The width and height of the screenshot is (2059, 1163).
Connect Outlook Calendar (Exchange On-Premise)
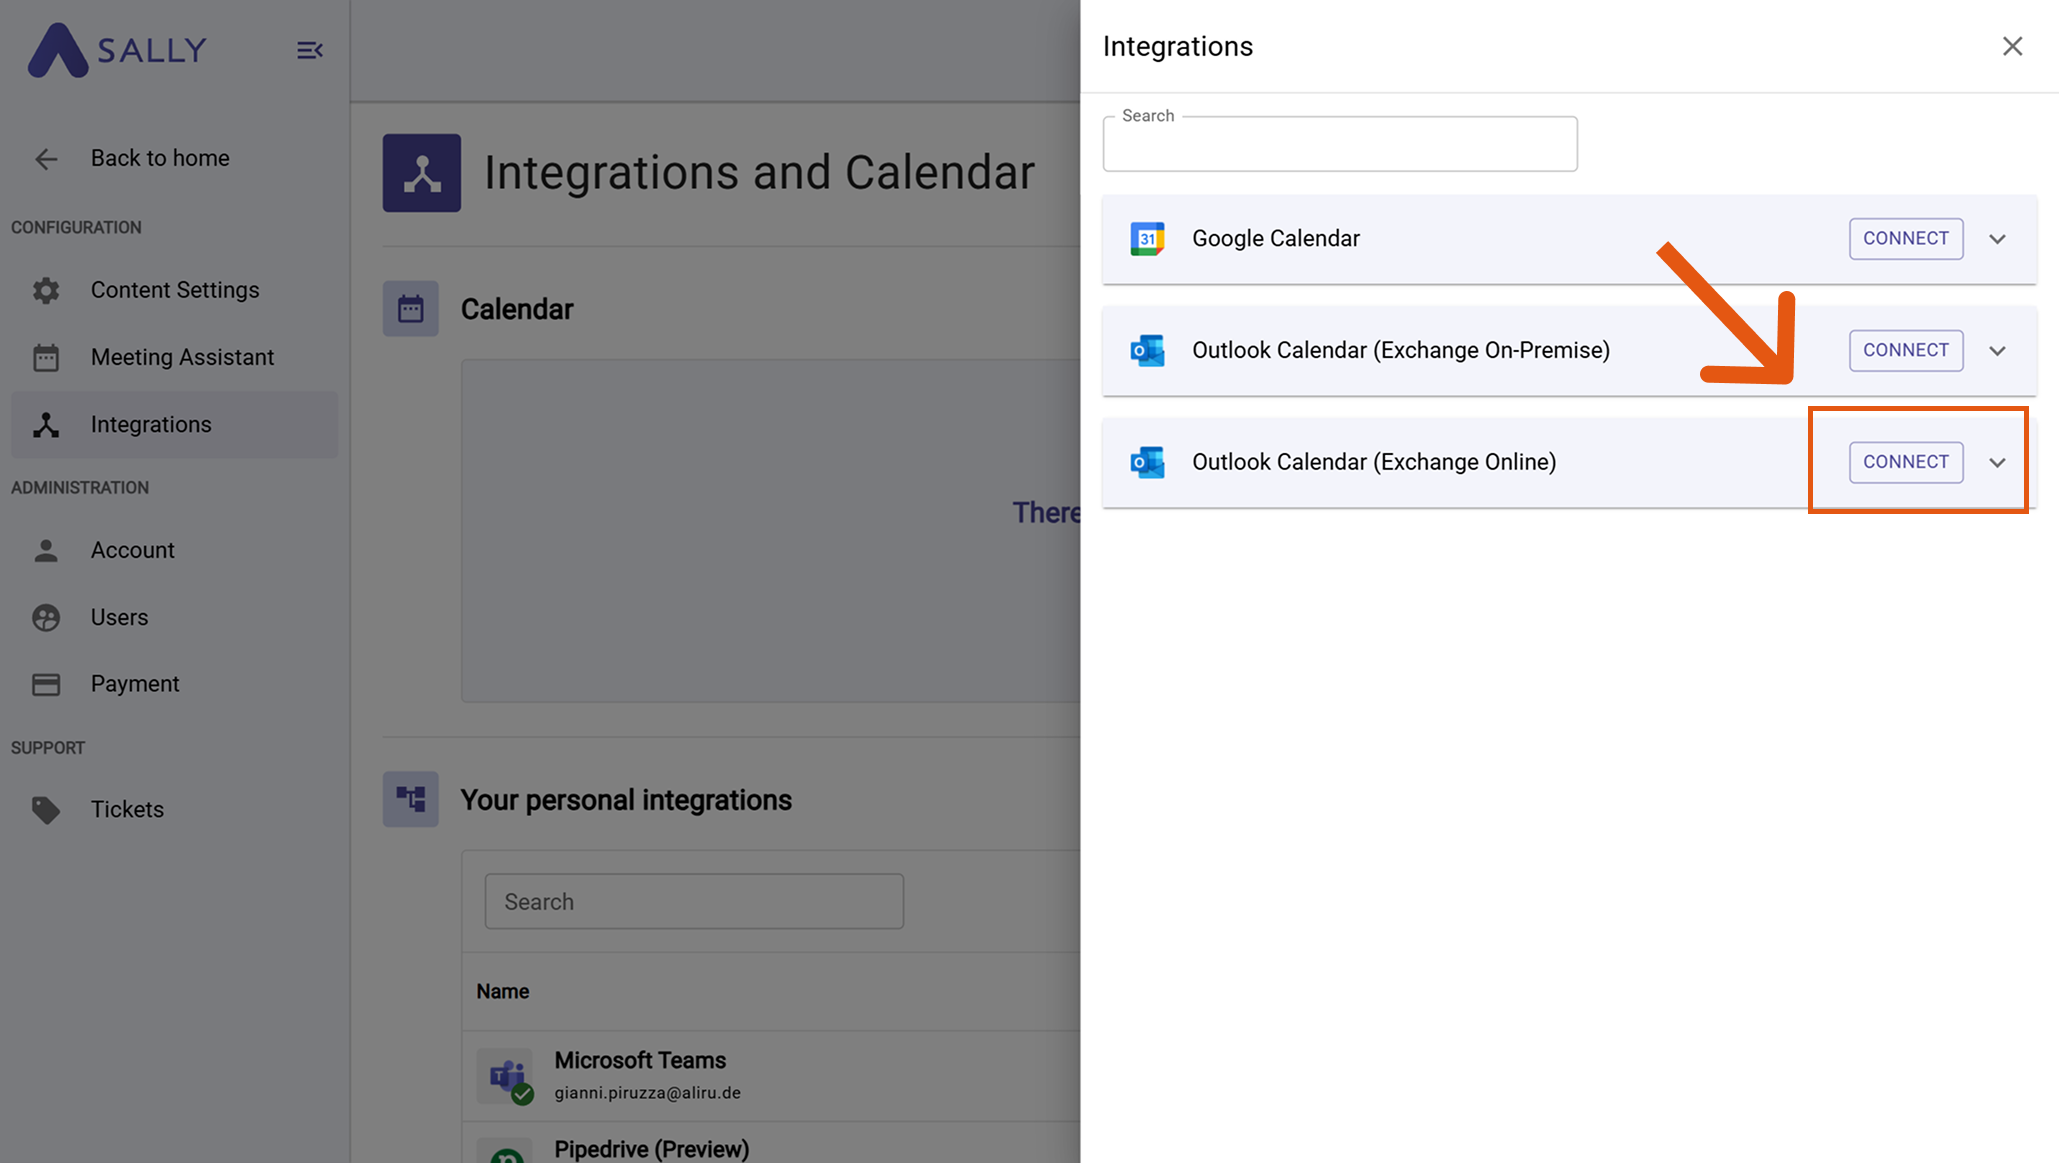pos(1906,351)
